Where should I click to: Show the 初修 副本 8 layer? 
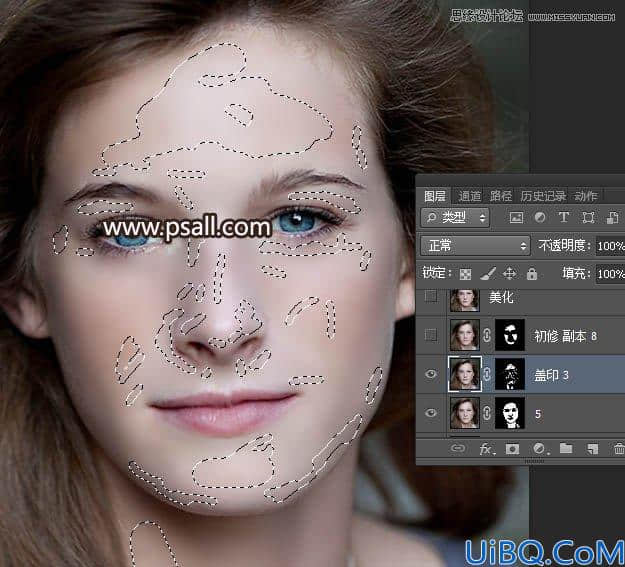coord(431,335)
